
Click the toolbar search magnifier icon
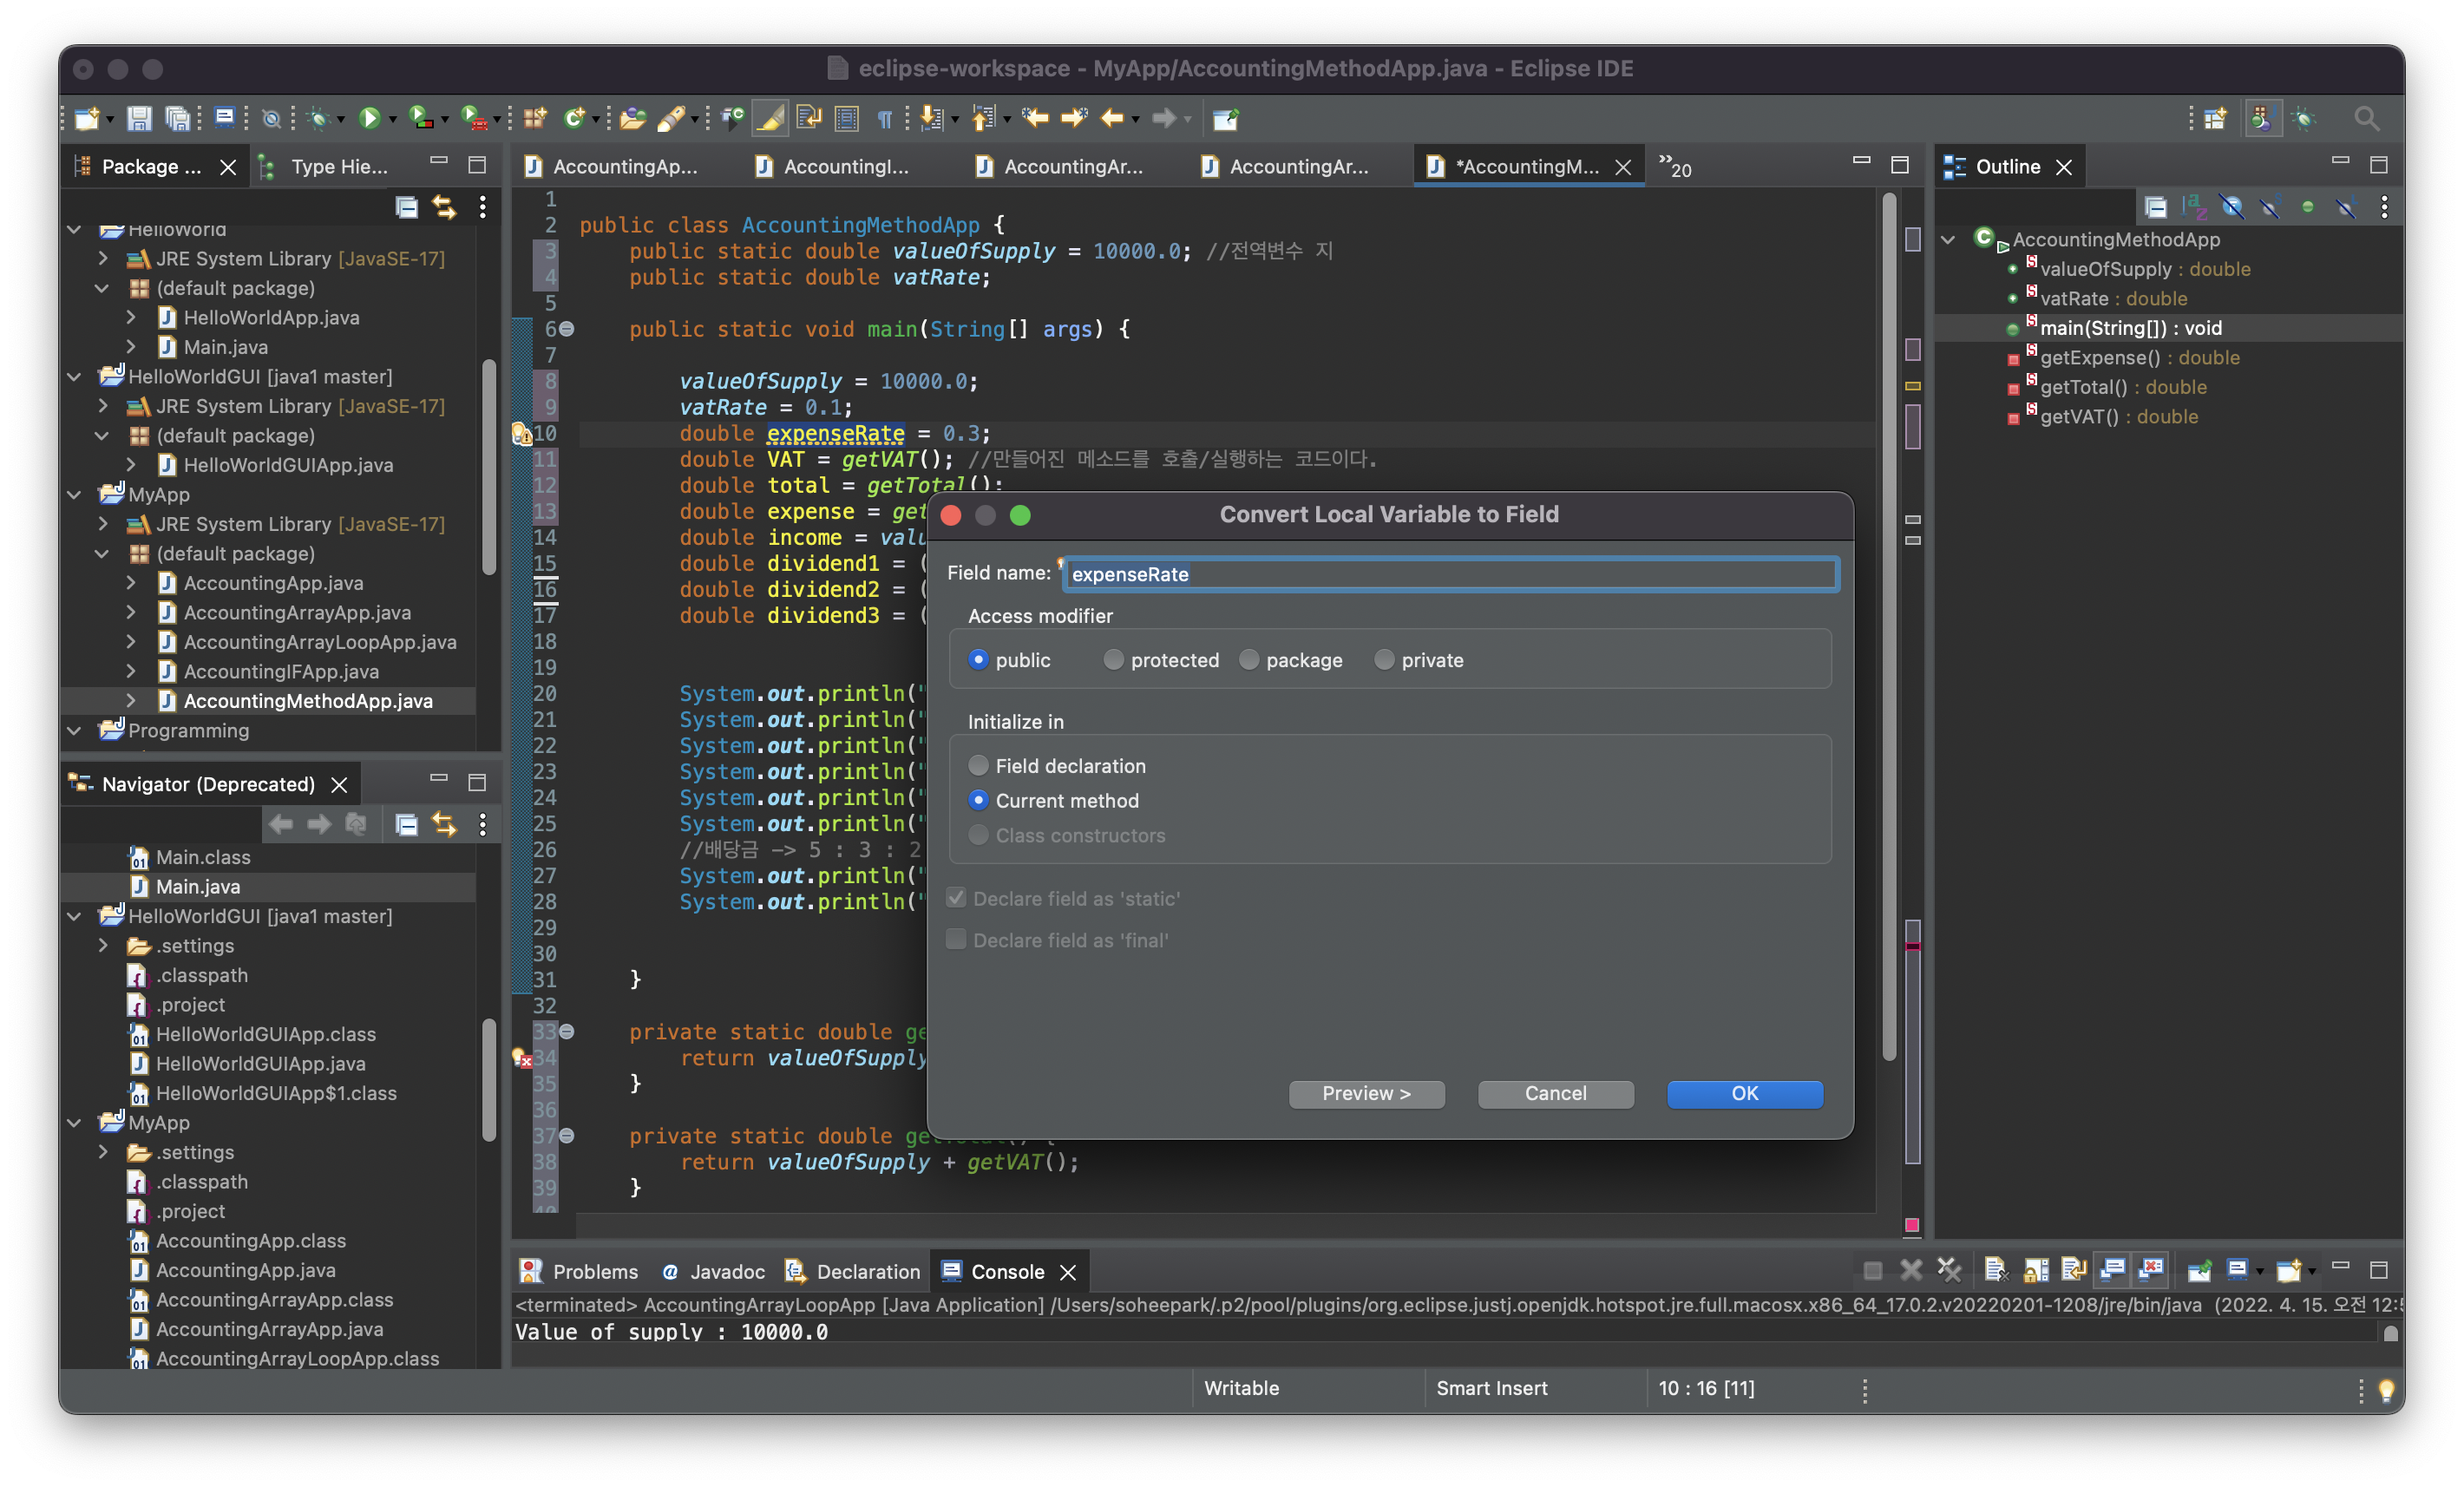click(x=2365, y=119)
